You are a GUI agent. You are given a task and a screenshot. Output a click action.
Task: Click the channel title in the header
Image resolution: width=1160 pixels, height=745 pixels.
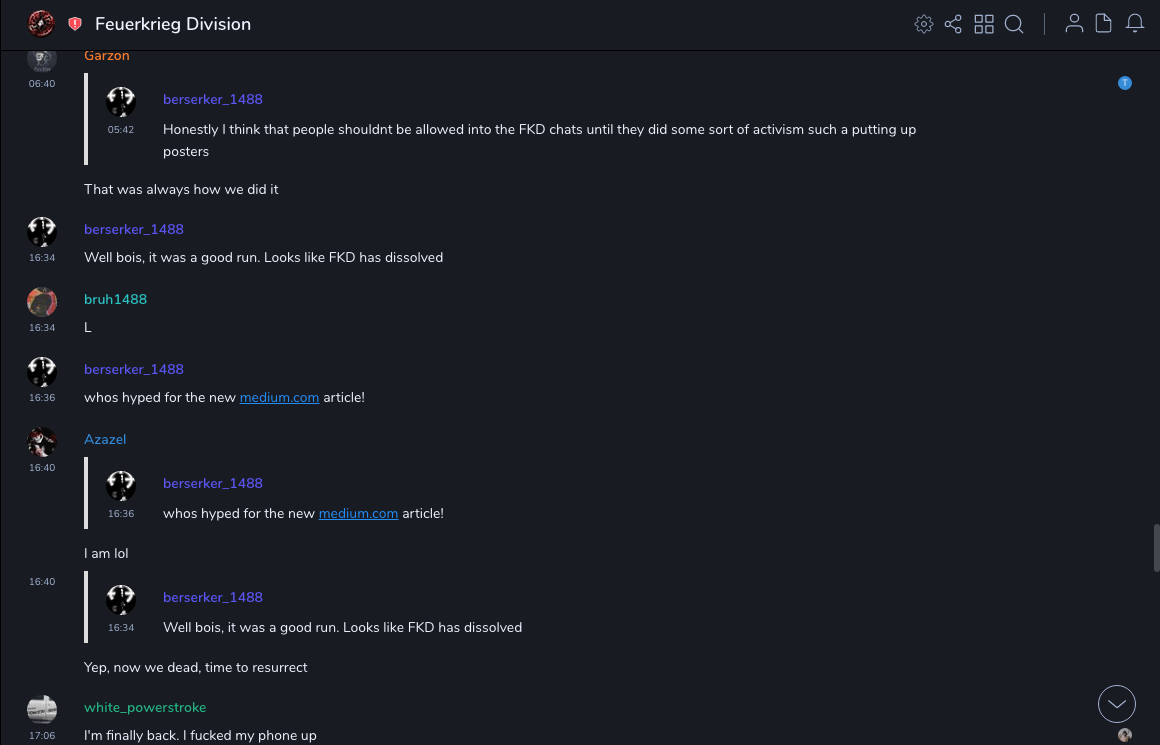173,24
